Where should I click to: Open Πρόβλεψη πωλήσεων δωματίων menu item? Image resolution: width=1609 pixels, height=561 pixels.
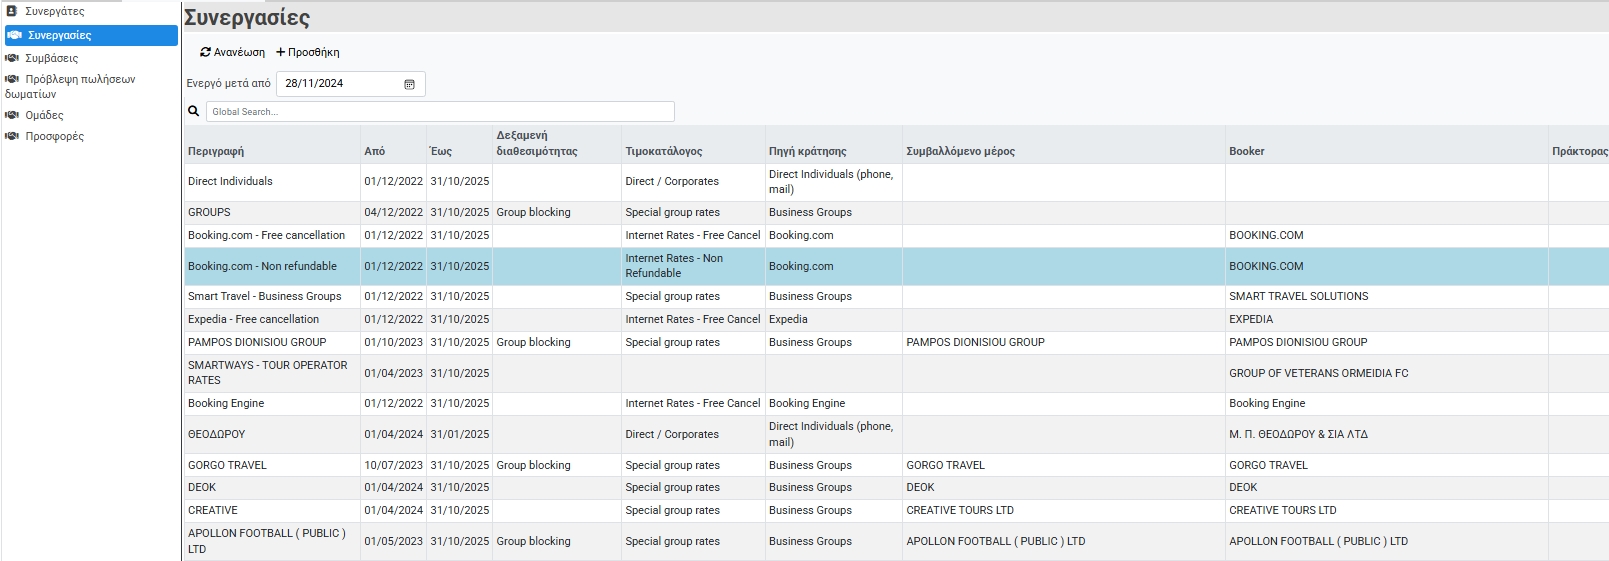[70, 86]
